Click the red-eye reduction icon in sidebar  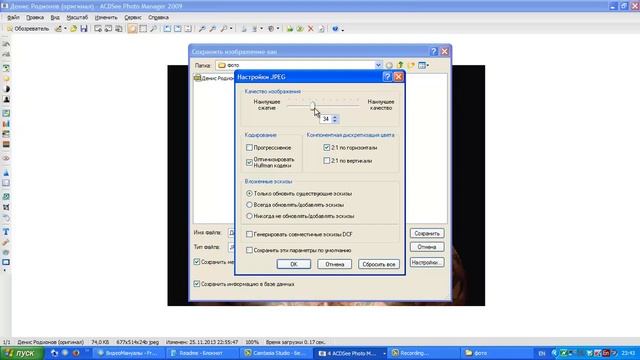click(6, 158)
